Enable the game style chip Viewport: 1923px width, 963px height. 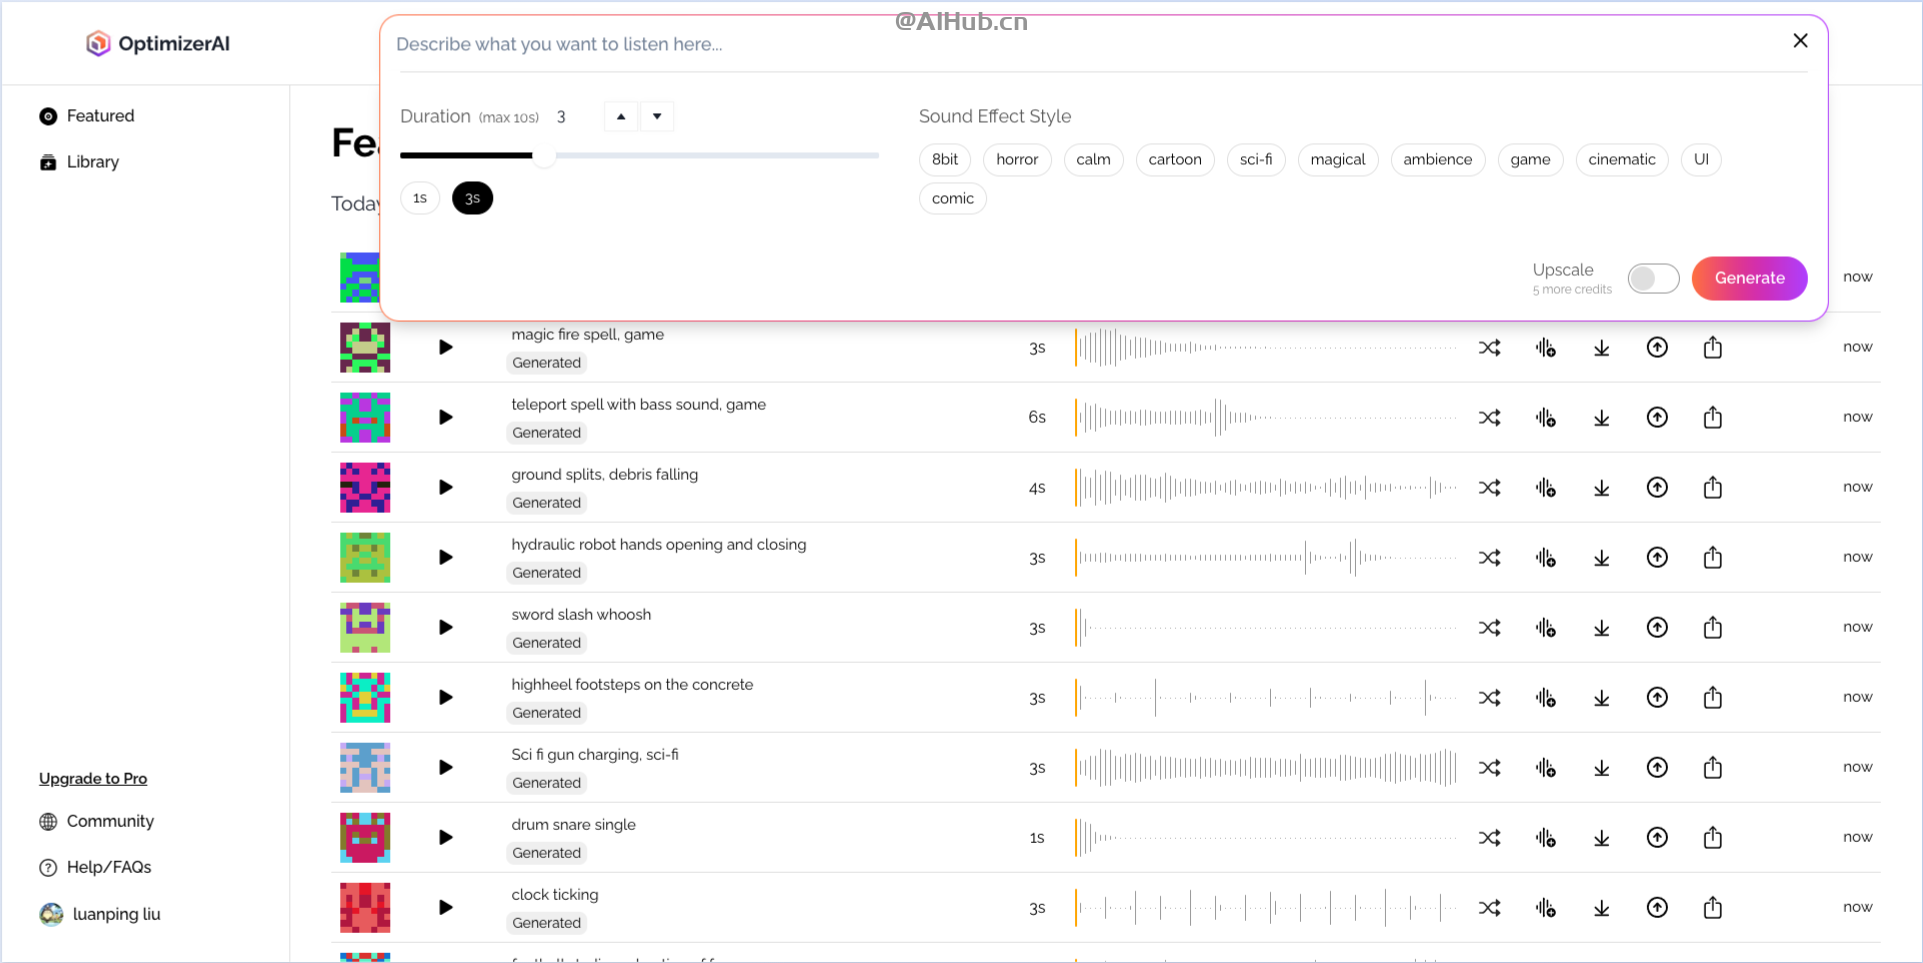click(x=1530, y=160)
